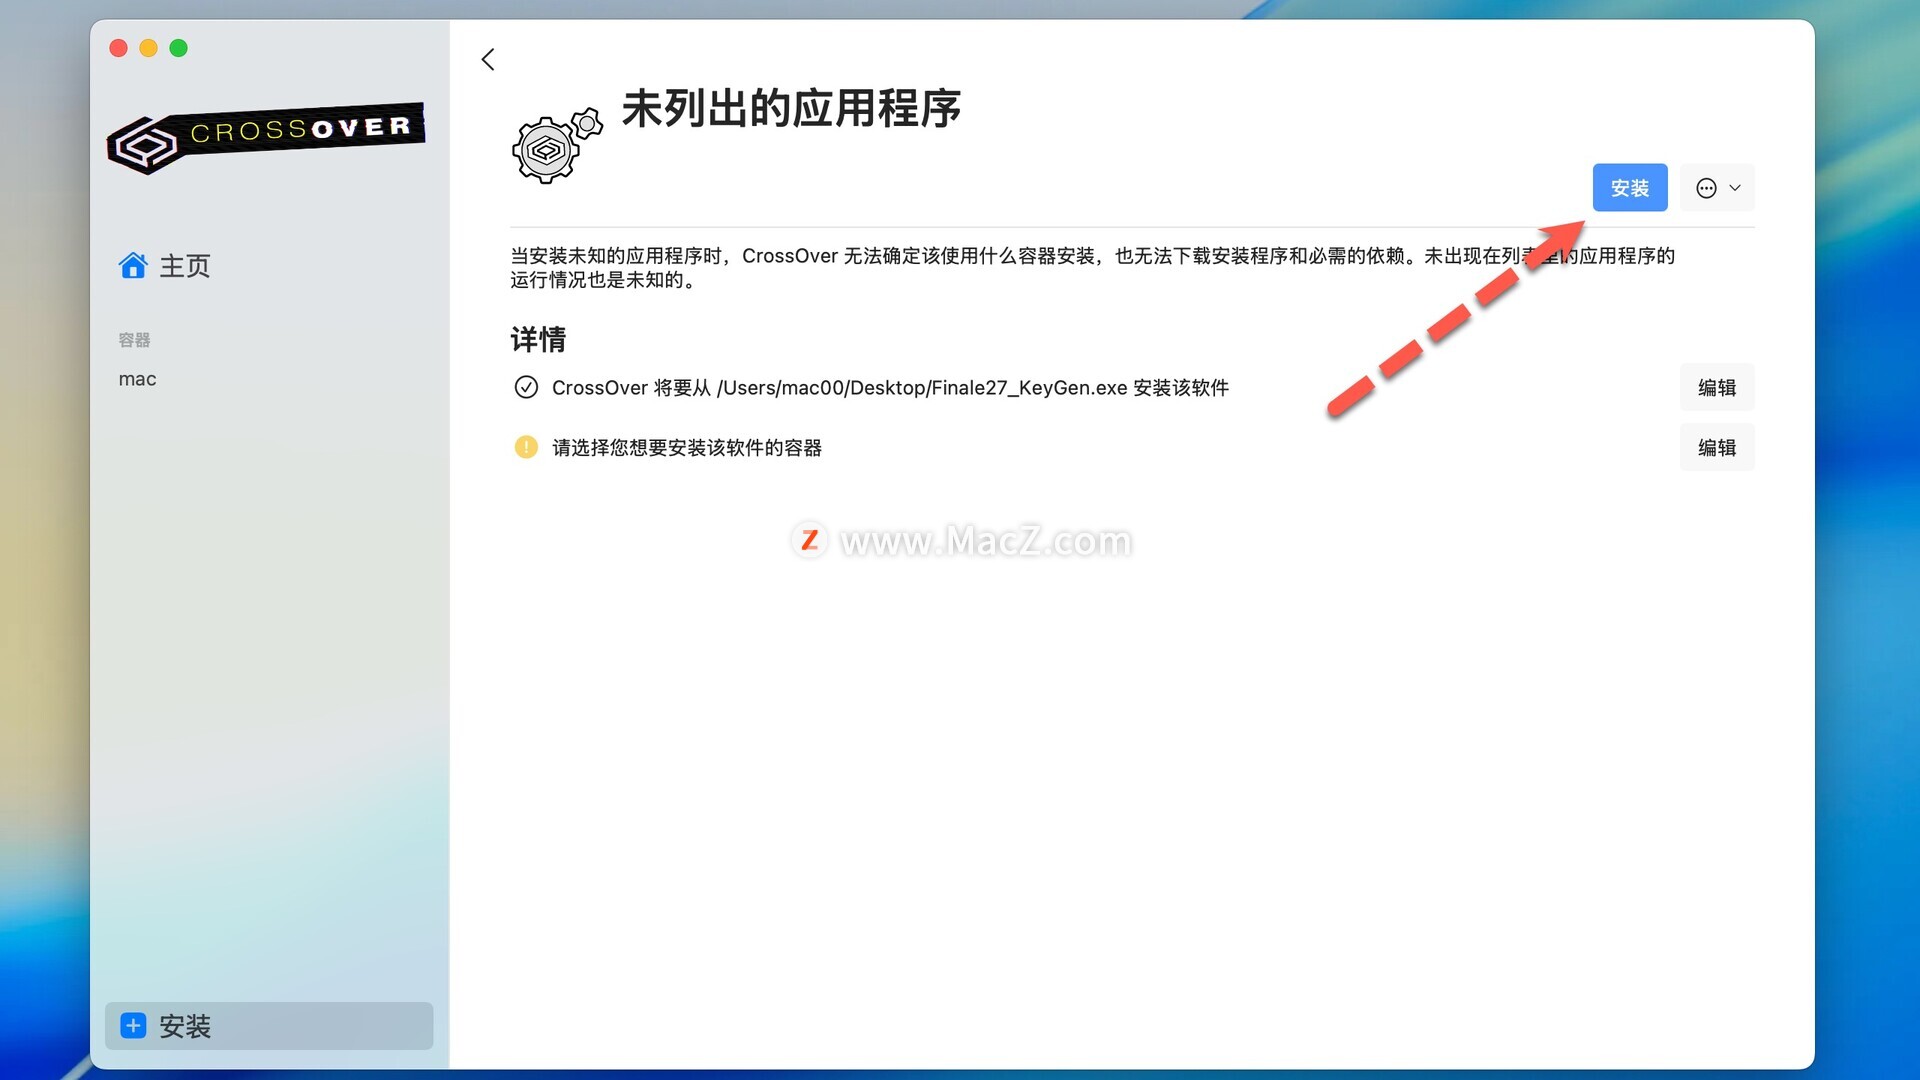Click the home icon next to 主页

point(133,266)
